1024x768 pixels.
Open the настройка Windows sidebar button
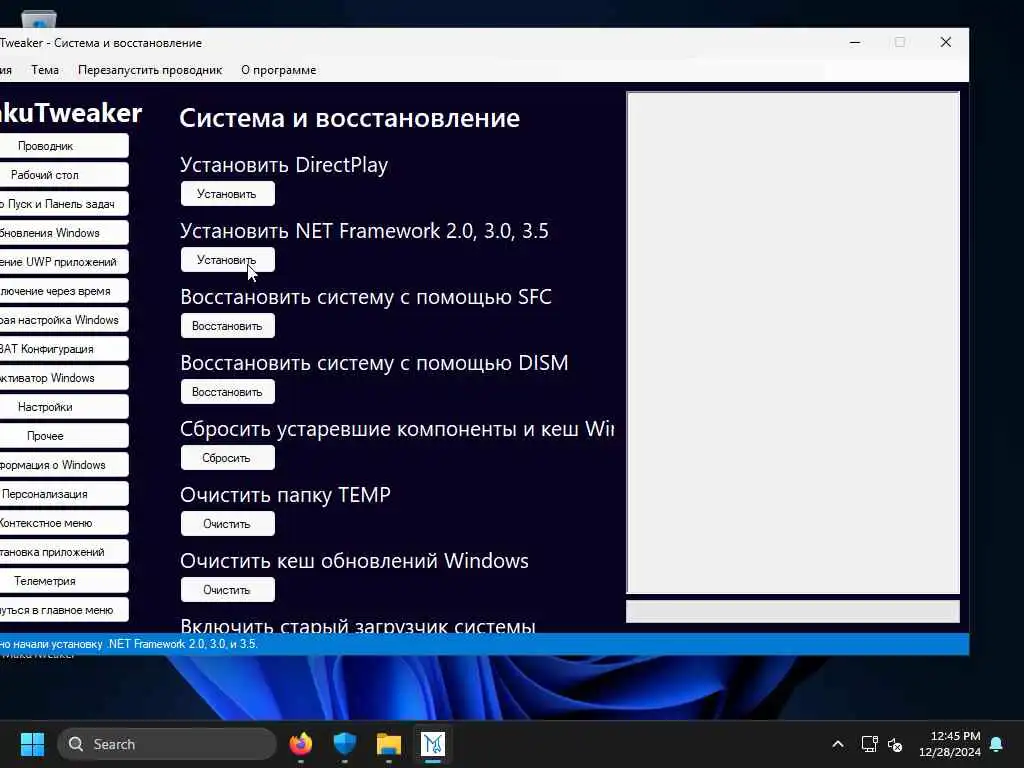click(x=64, y=319)
